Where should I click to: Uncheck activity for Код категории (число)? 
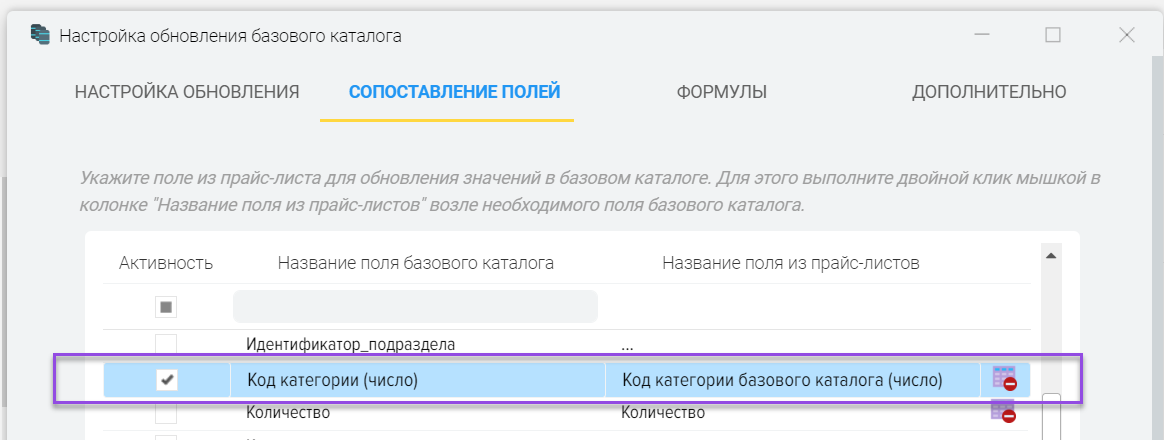pos(167,380)
